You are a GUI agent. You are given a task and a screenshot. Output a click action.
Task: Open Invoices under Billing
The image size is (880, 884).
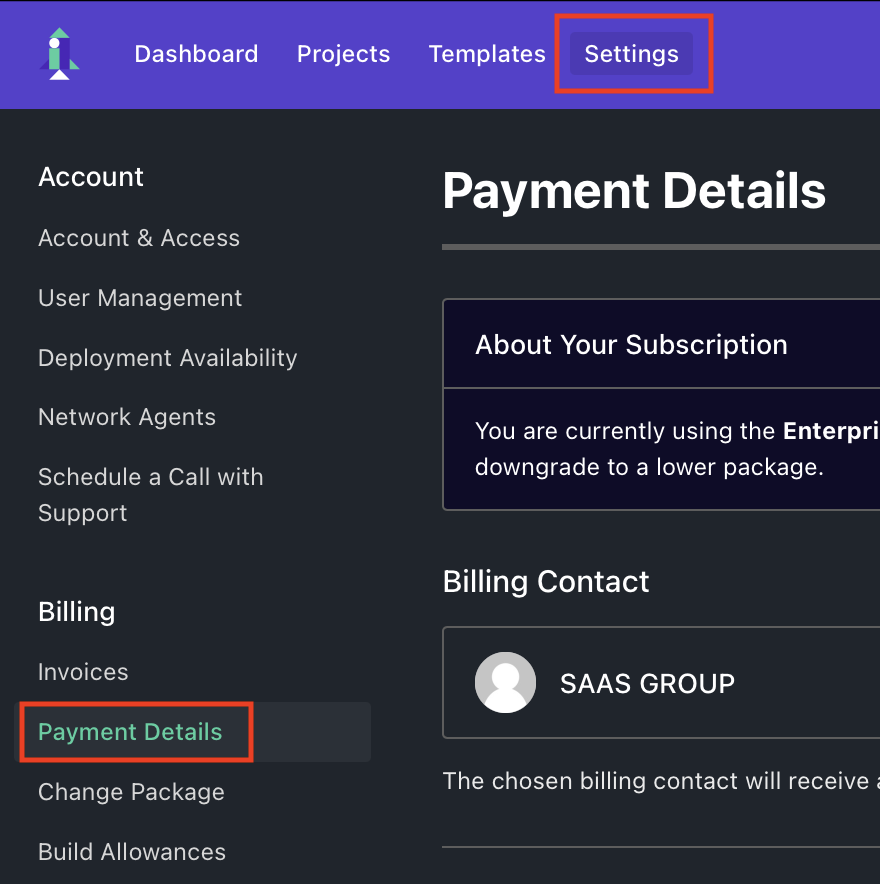[x=83, y=672]
